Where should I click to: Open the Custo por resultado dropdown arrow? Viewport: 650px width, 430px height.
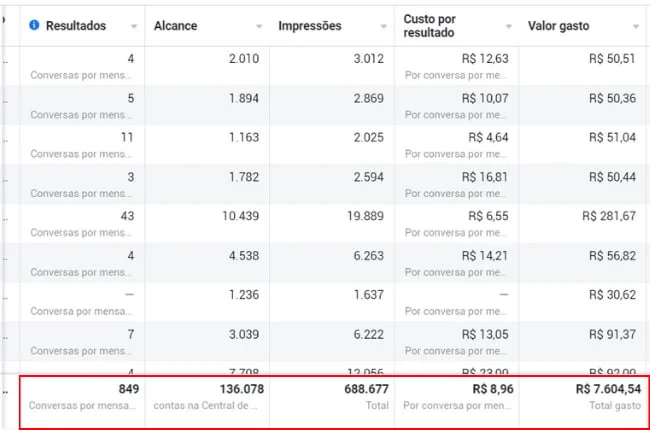509,27
